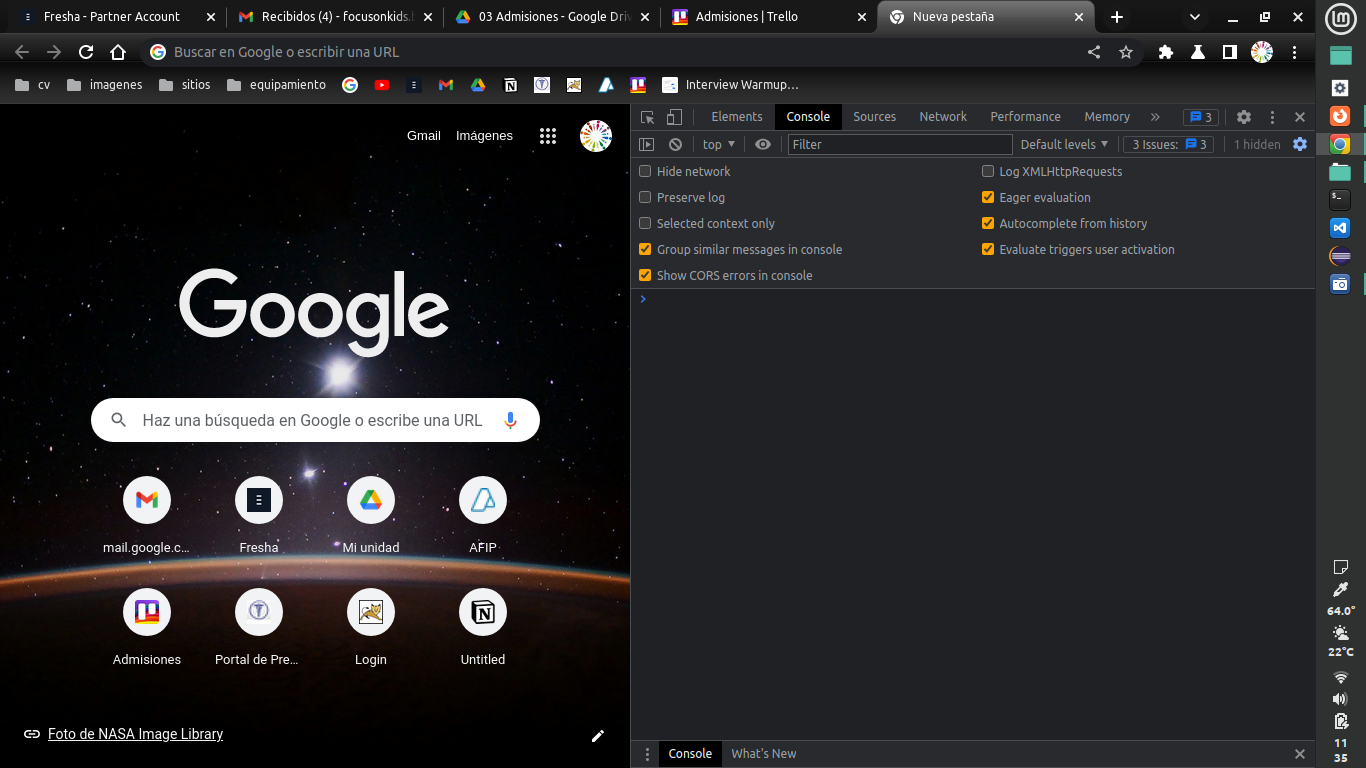The width and height of the screenshot is (1366, 768).
Task: Disable Autocomplete from history checkbox
Action: pyautogui.click(x=988, y=223)
